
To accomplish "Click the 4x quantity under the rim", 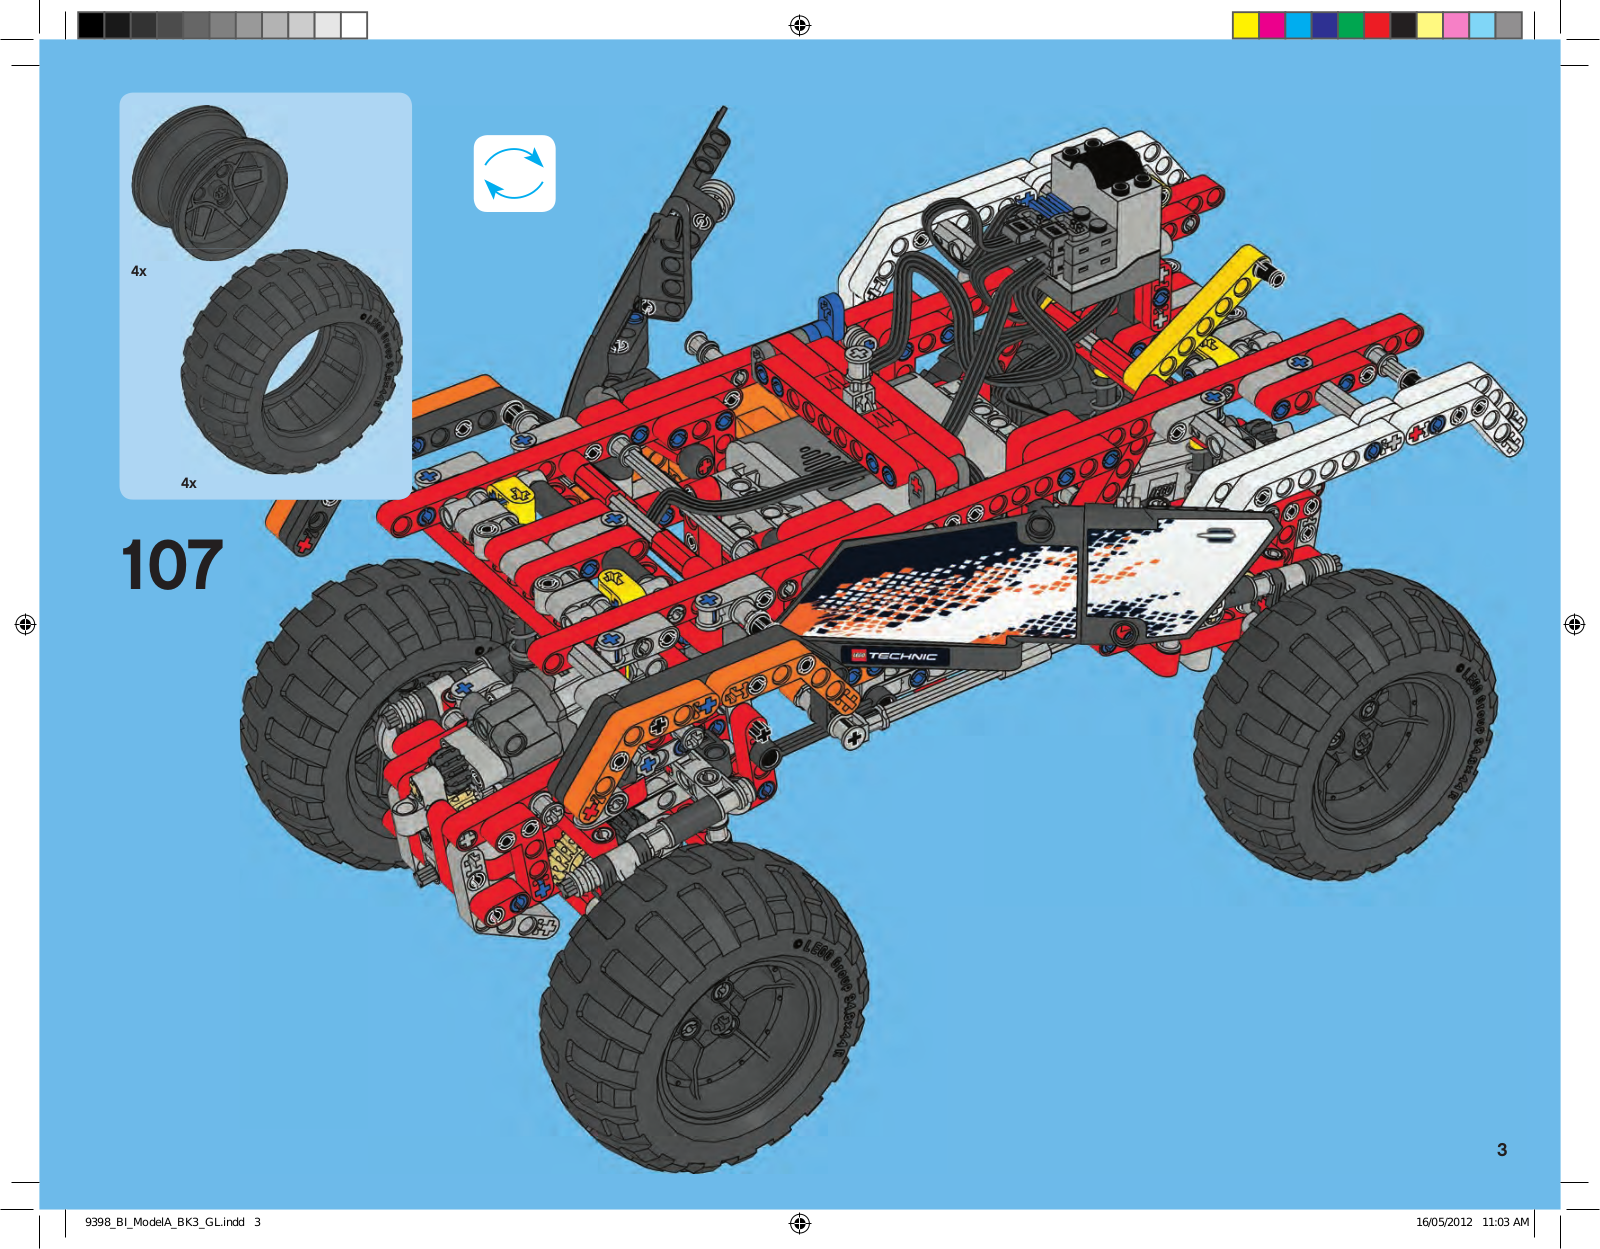I will pos(139,271).
